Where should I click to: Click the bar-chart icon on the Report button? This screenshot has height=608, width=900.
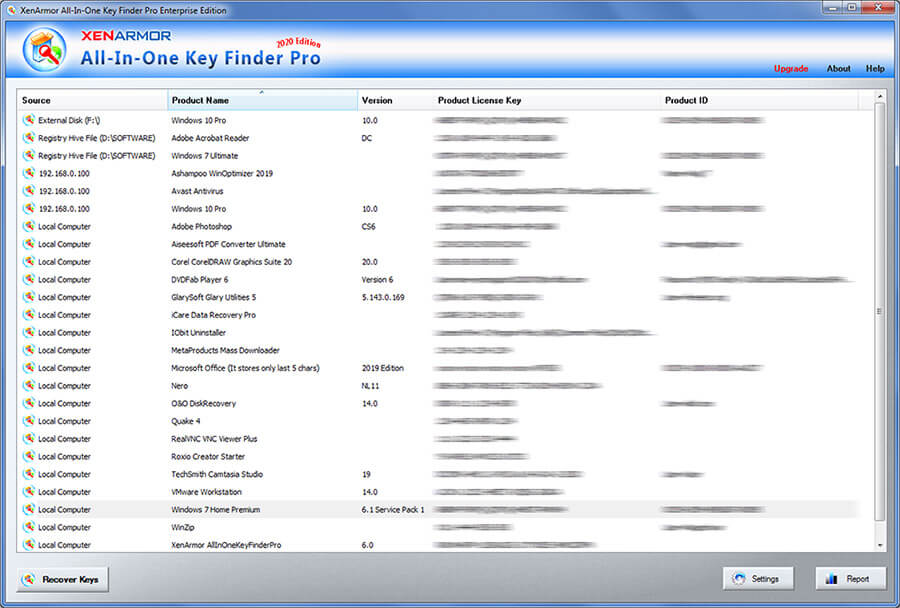pyautogui.click(x=833, y=579)
